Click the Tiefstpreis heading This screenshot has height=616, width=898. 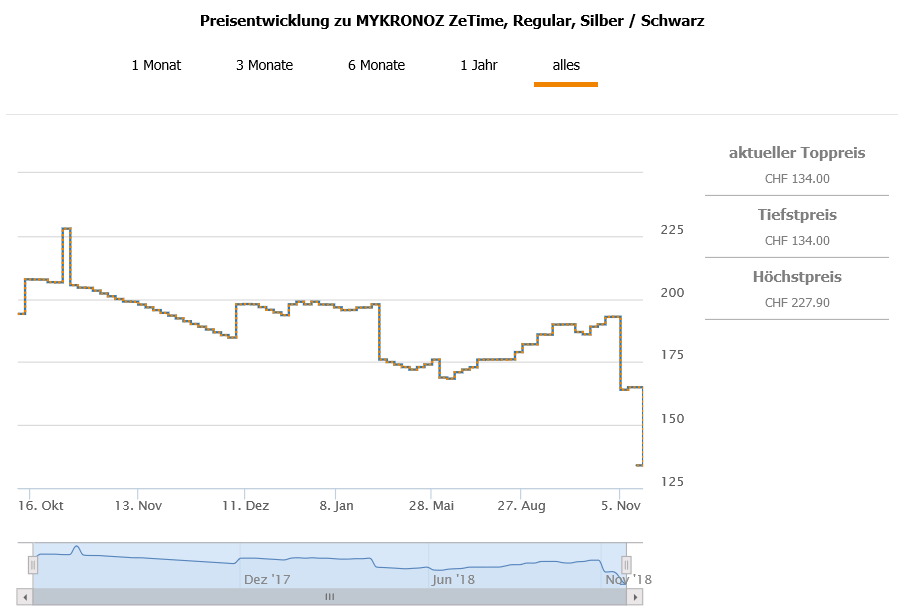pyautogui.click(x=797, y=215)
